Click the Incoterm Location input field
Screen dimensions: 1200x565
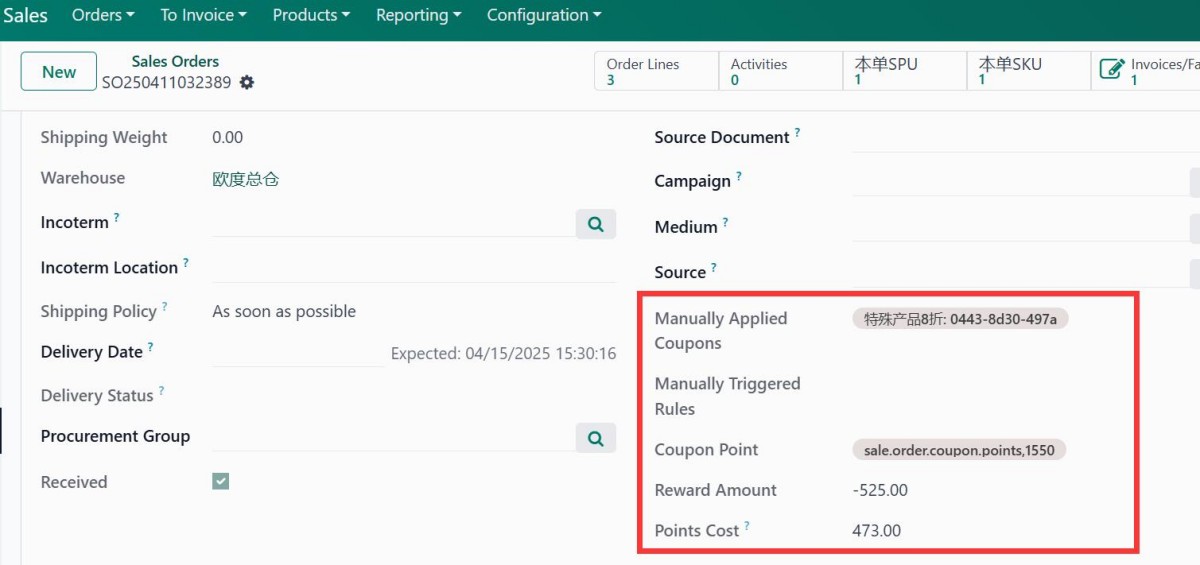click(x=413, y=268)
